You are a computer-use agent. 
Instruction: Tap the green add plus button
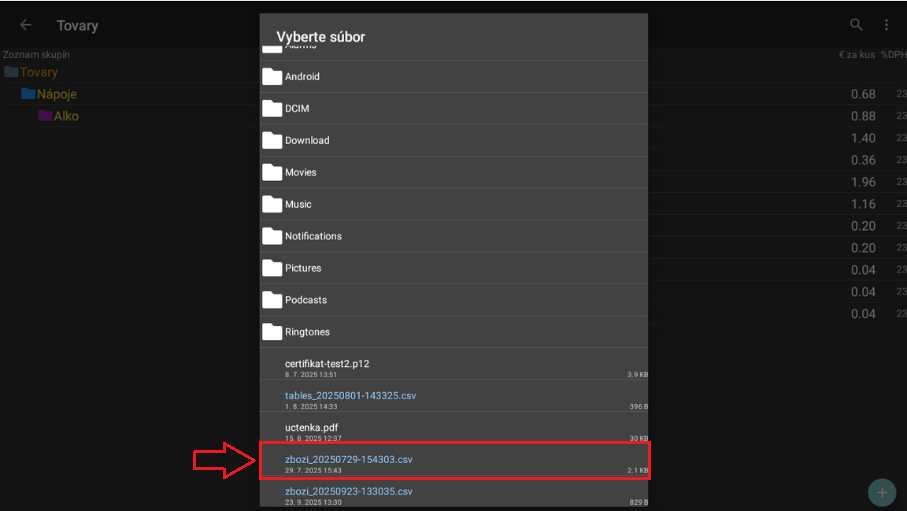point(881,492)
